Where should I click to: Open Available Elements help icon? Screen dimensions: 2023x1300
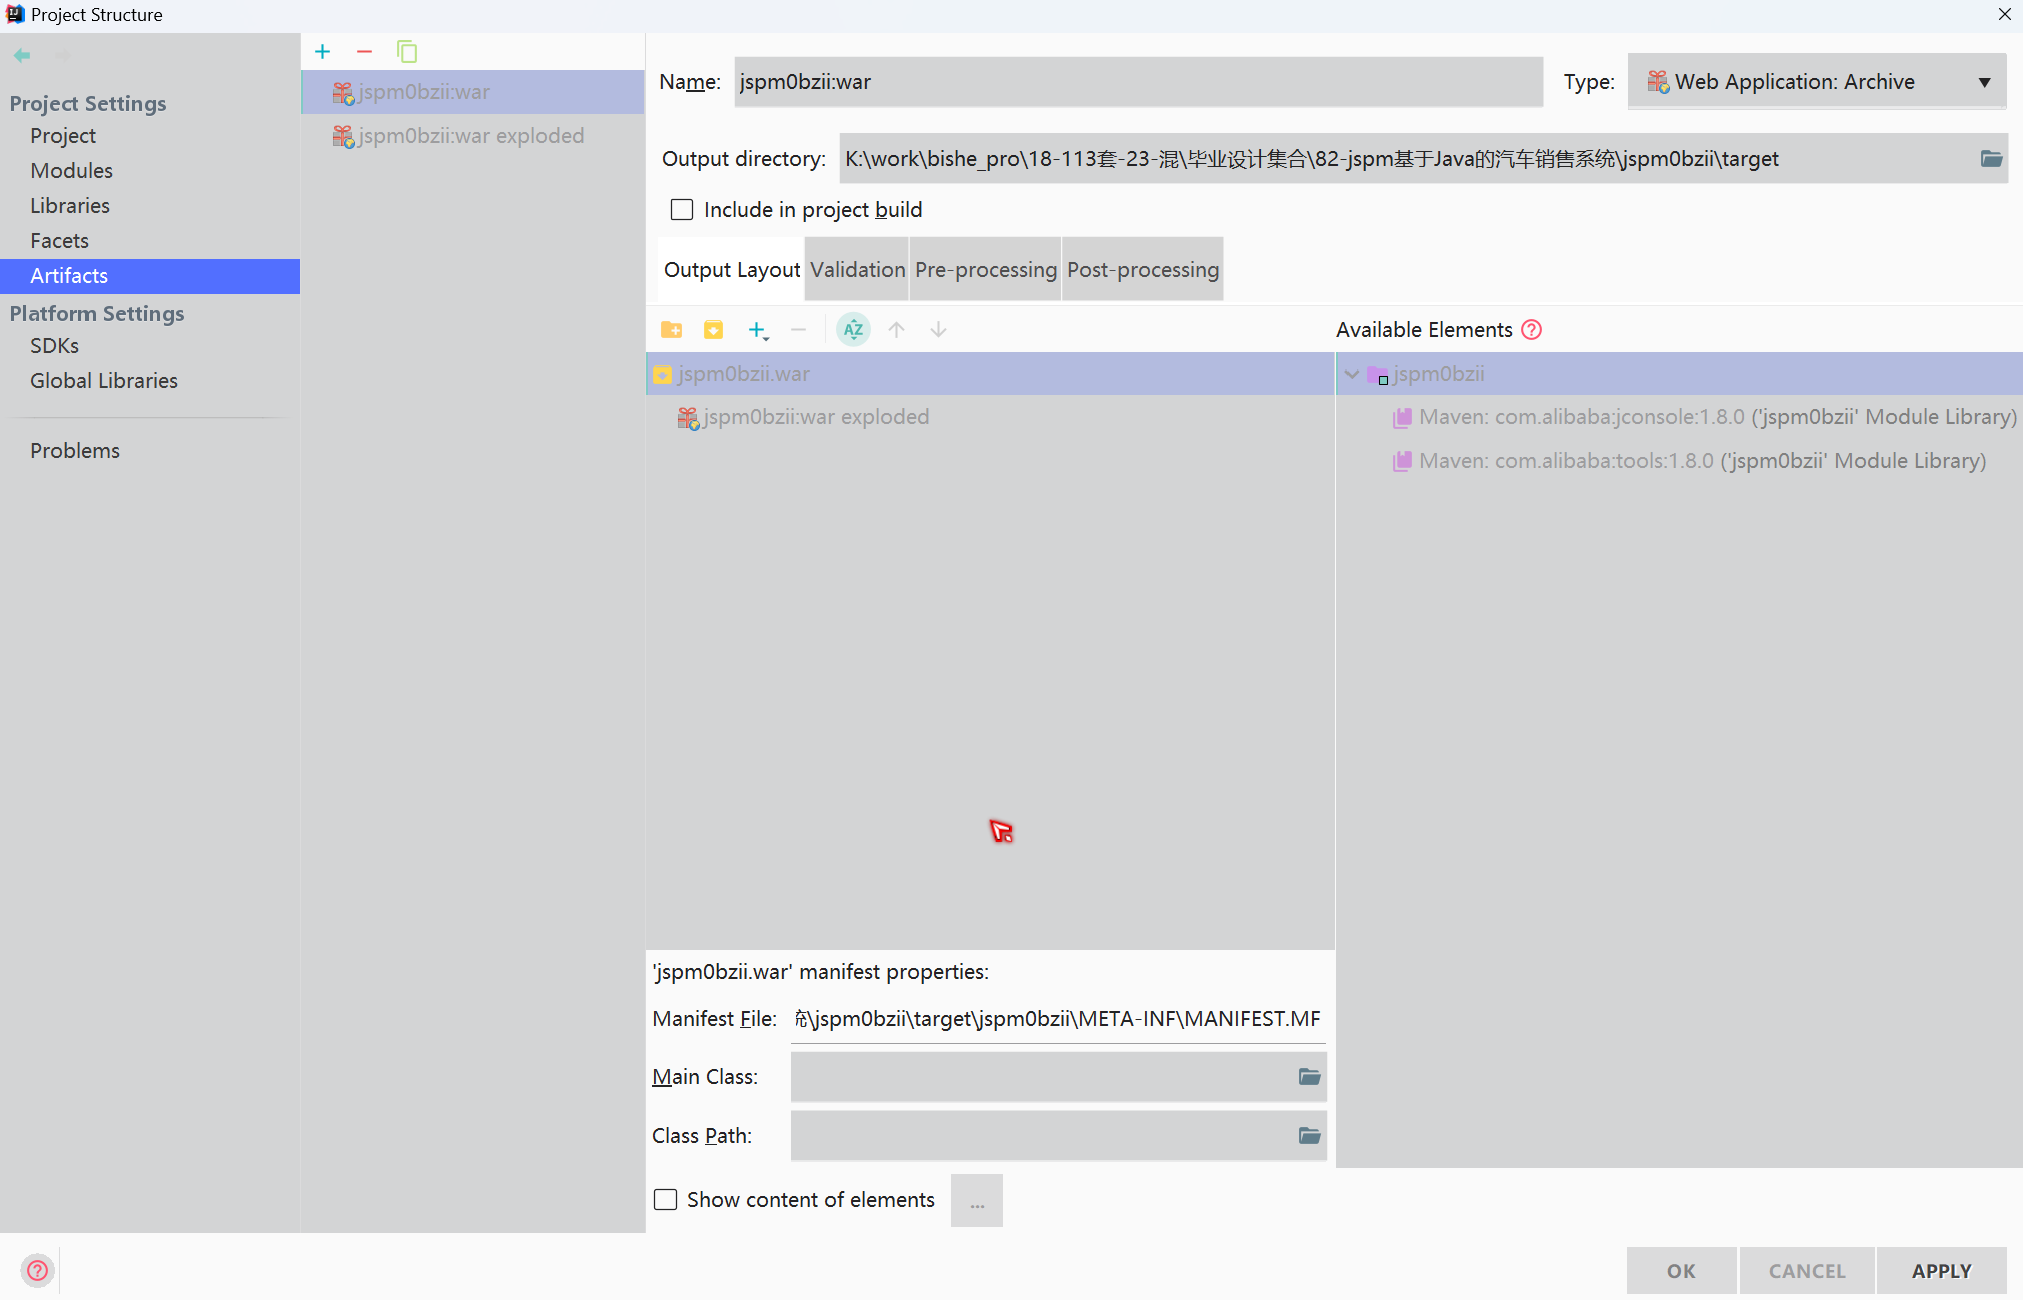click(1531, 330)
